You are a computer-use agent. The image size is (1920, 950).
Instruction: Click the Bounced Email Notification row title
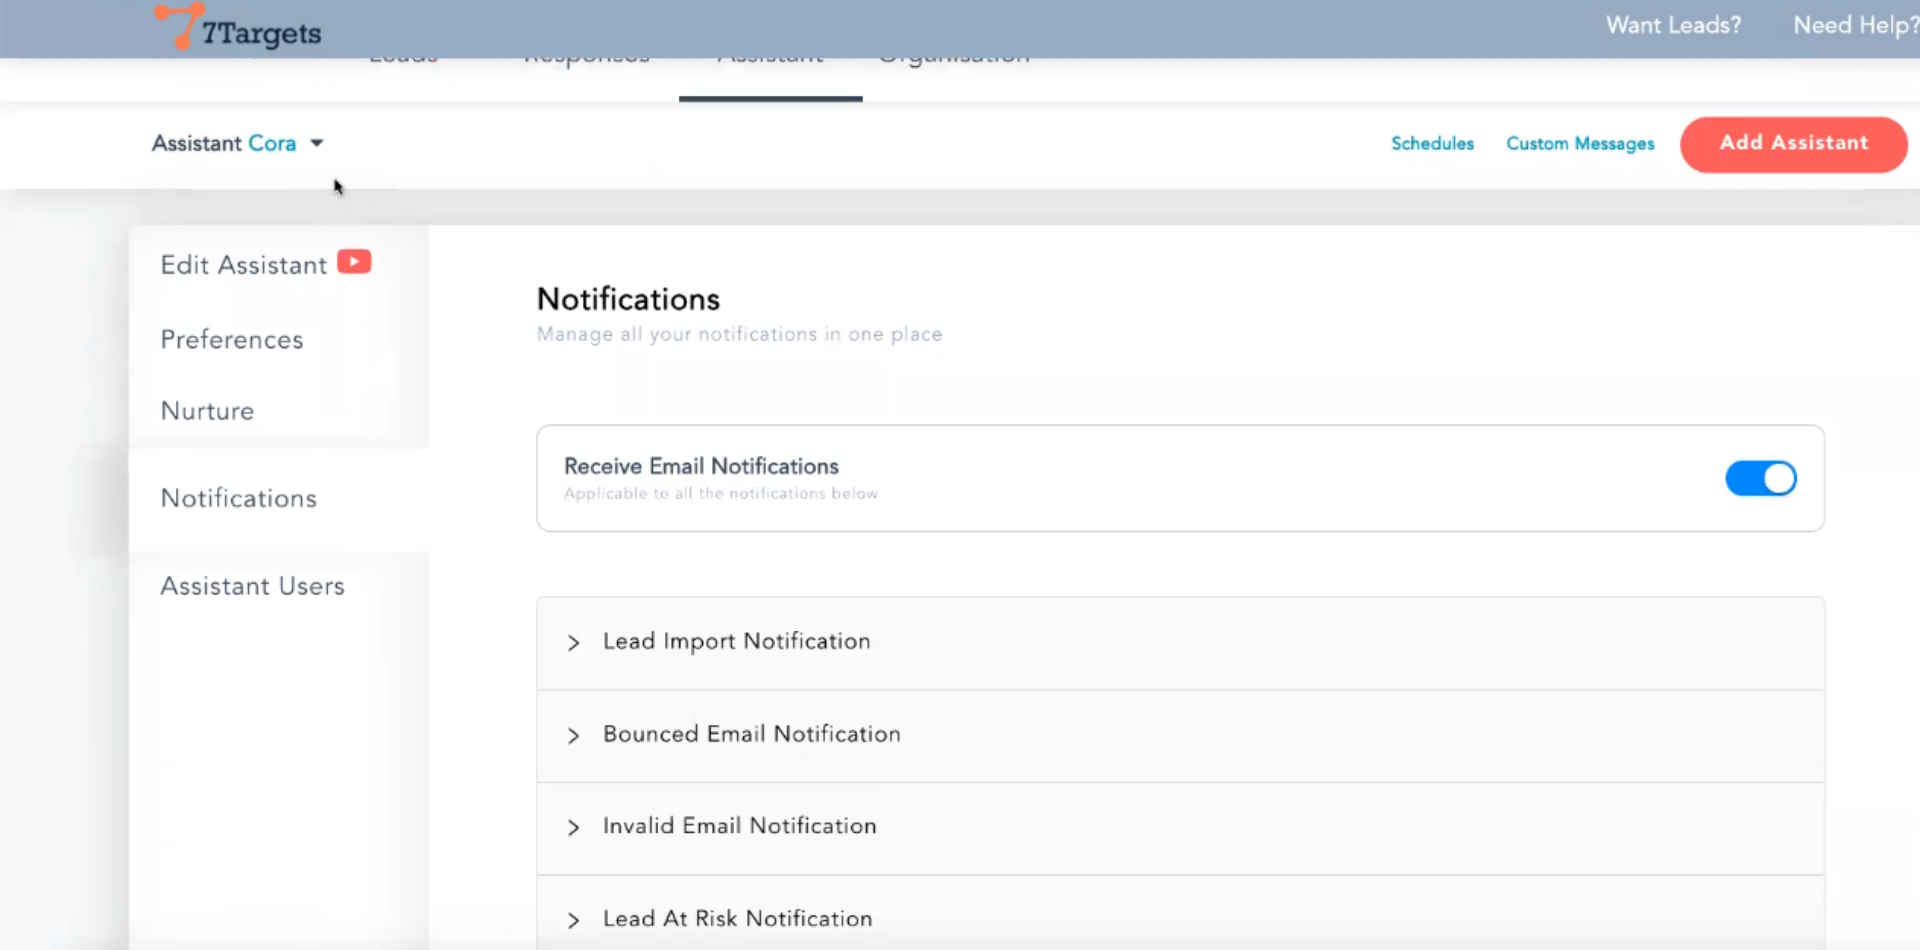751,734
